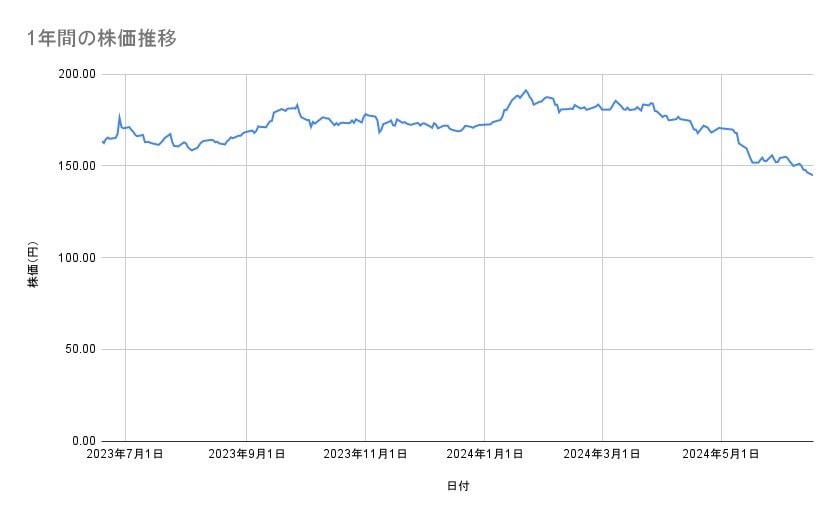Click the rightmost end point of the line
Viewport: 839px width, 519px height.
812,175
